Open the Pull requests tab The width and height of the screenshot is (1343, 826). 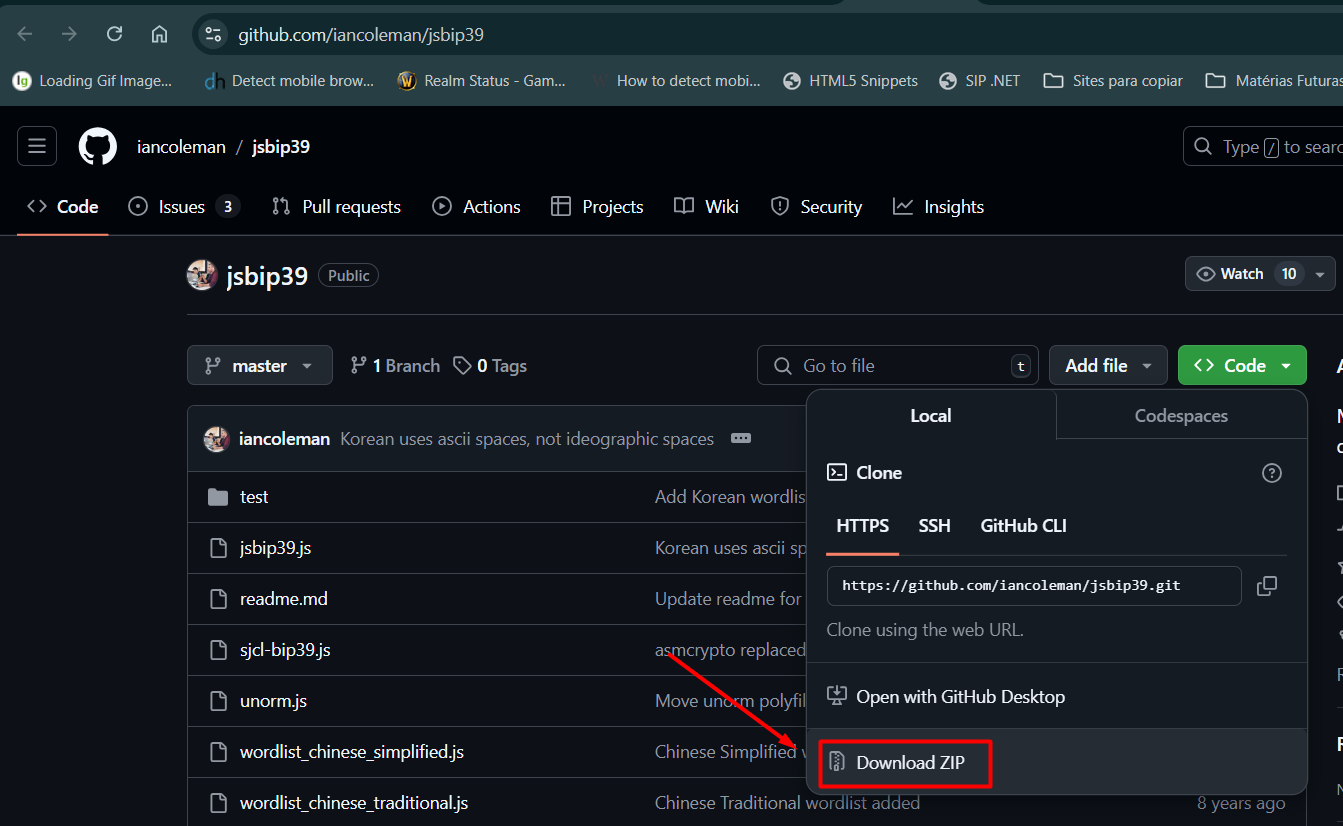point(336,207)
